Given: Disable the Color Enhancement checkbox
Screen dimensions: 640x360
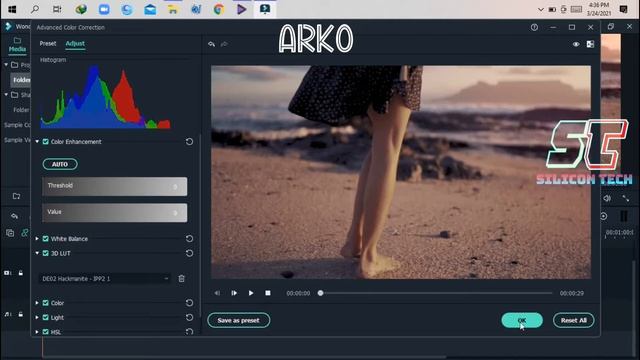Looking at the screenshot, I should pyautogui.click(x=46, y=142).
